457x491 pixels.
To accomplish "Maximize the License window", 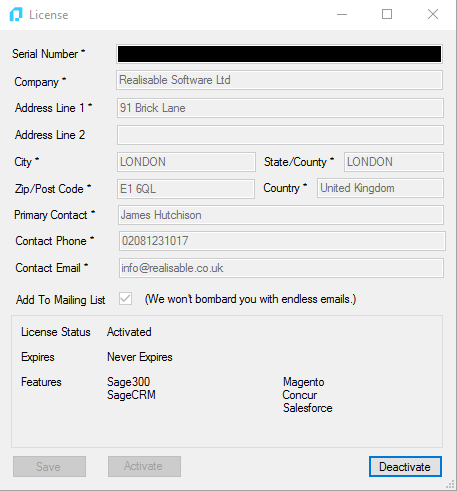I will (x=387, y=14).
